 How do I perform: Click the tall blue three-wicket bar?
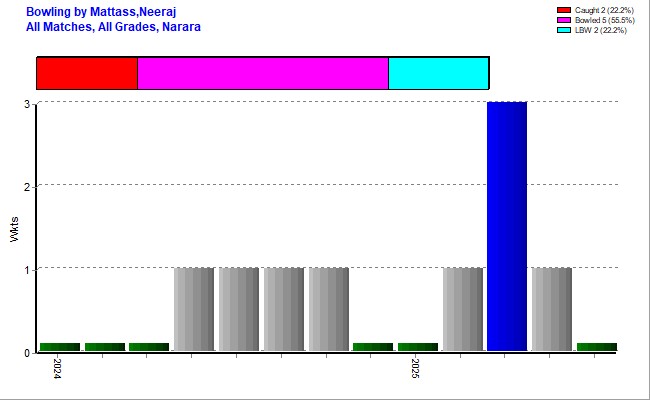507,226
